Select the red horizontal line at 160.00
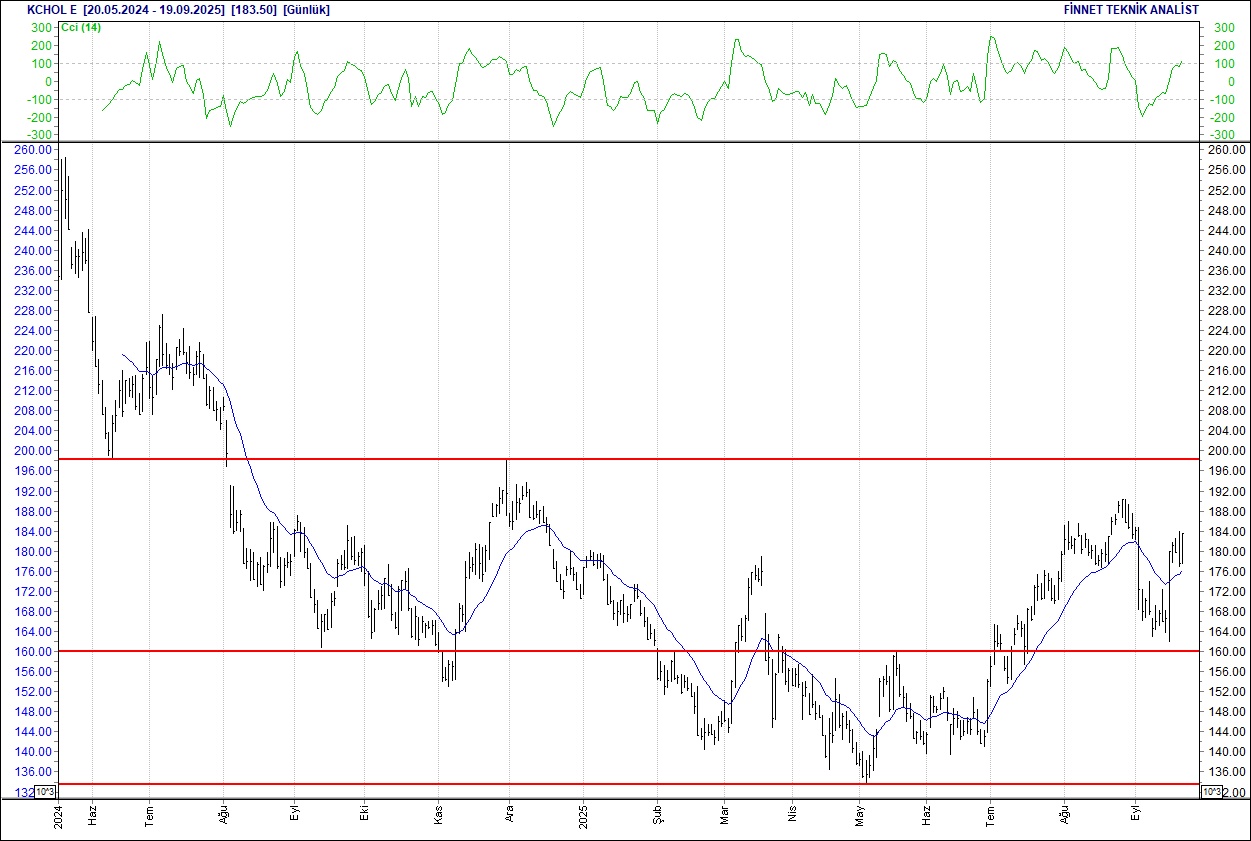The height and width of the screenshot is (841, 1251). click(x=627, y=651)
